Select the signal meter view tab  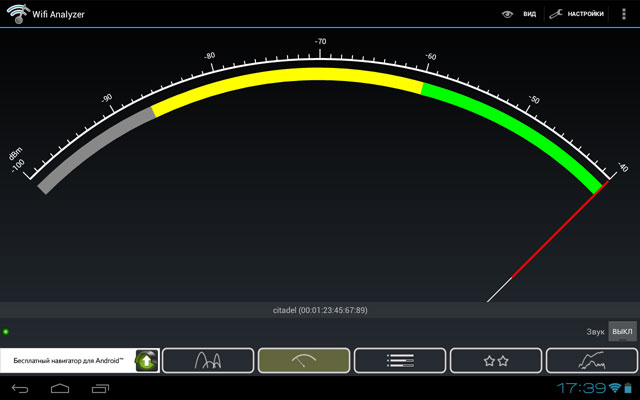304,360
